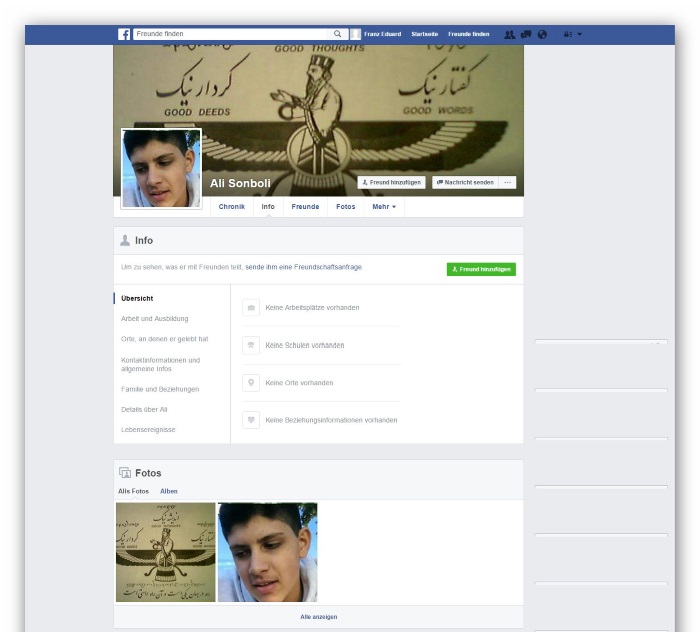
Task: Click Keine Orte vorhanden text
Action: [x=300, y=383]
